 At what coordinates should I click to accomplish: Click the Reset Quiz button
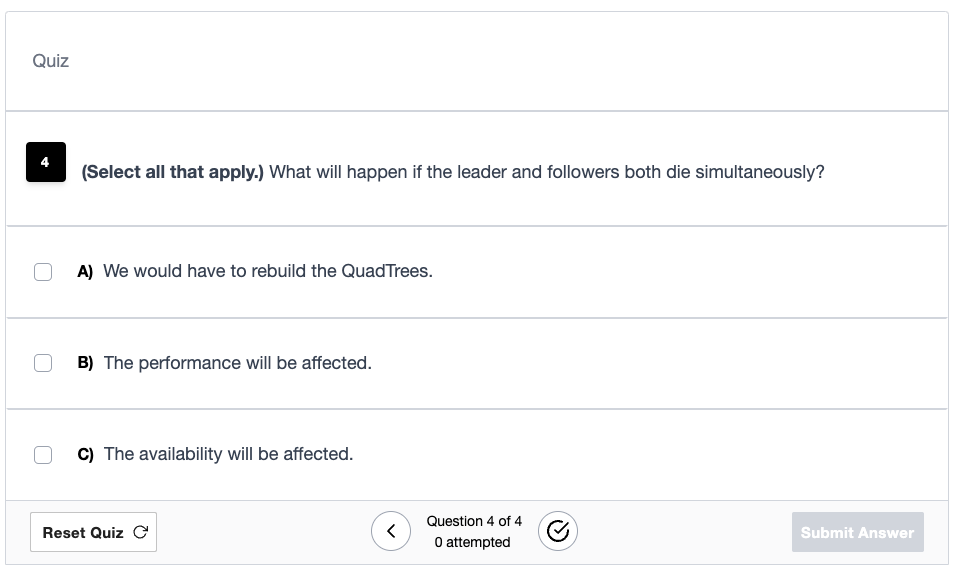93,532
